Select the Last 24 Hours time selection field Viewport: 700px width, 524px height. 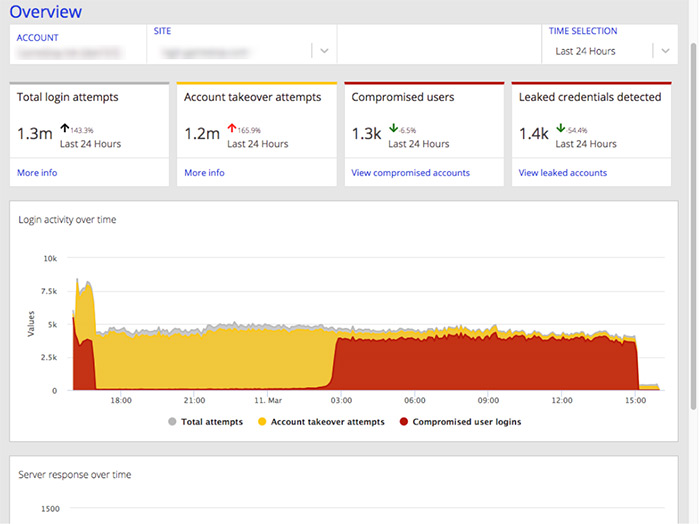600,51
